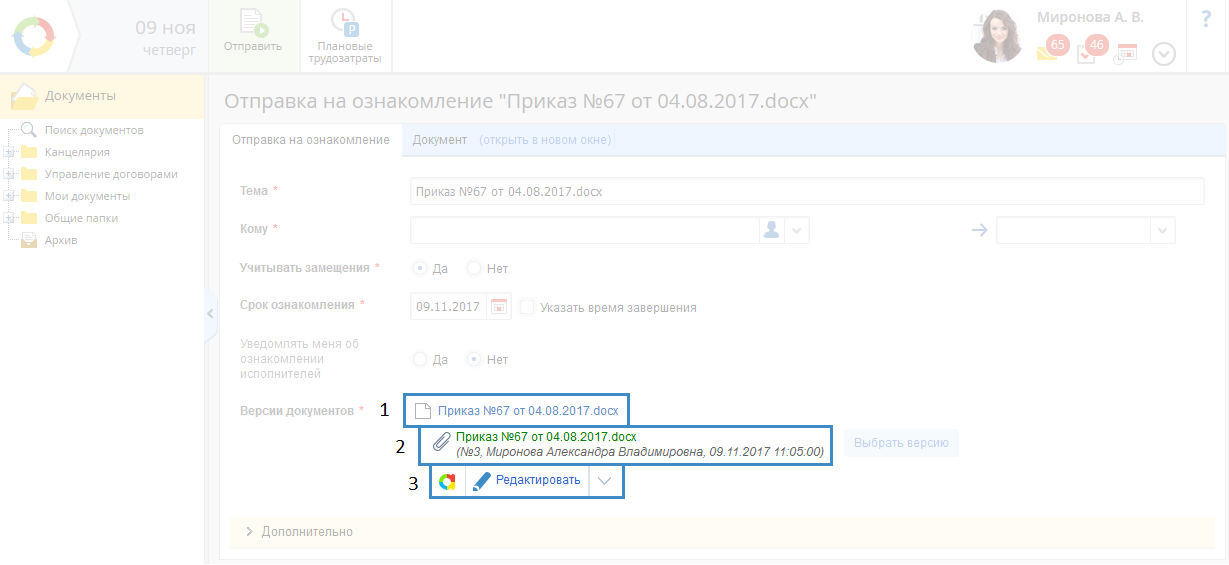
Task: Open dropdown arrow next to Кому field
Action: click(x=797, y=230)
